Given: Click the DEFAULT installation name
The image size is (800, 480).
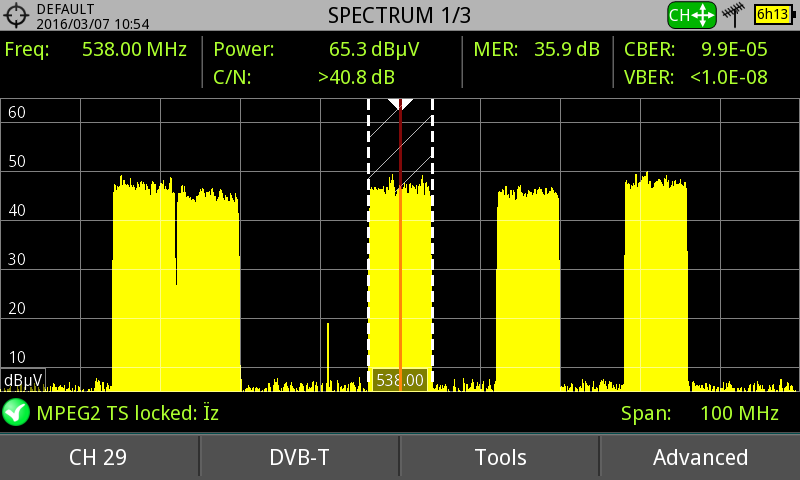Looking at the screenshot, I should pyautogui.click(x=65, y=9).
